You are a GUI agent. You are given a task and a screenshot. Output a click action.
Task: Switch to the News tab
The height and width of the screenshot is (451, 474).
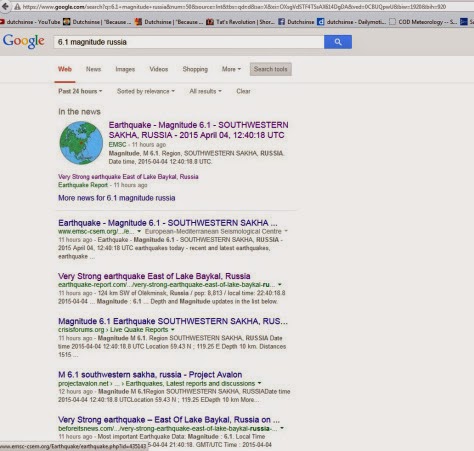tap(93, 69)
